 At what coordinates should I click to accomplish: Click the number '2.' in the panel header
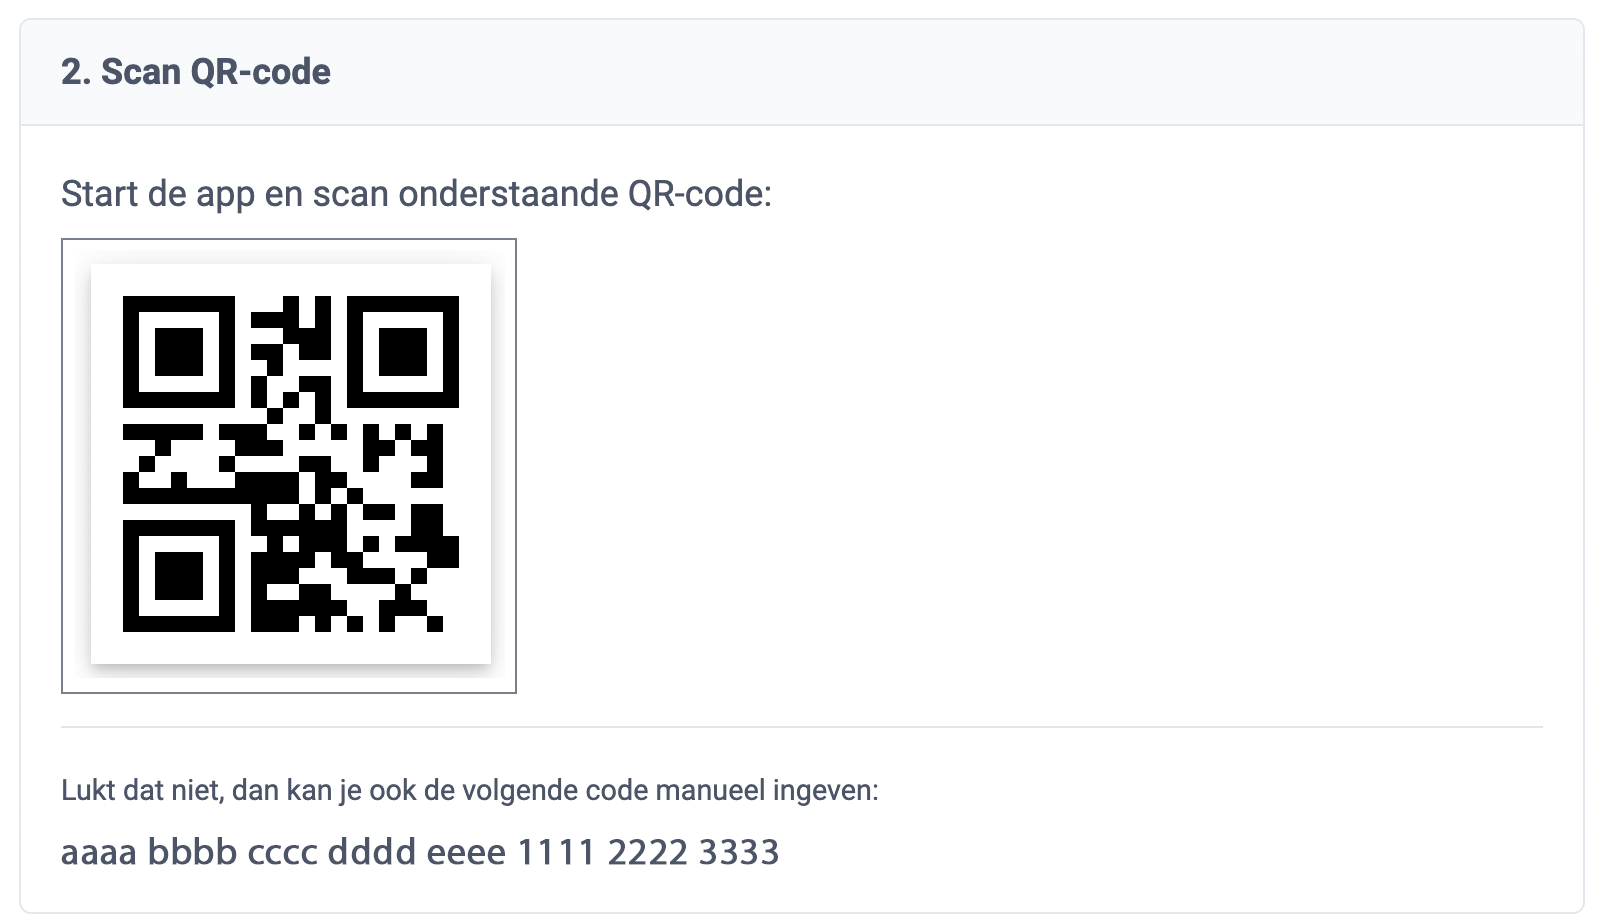(x=77, y=72)
